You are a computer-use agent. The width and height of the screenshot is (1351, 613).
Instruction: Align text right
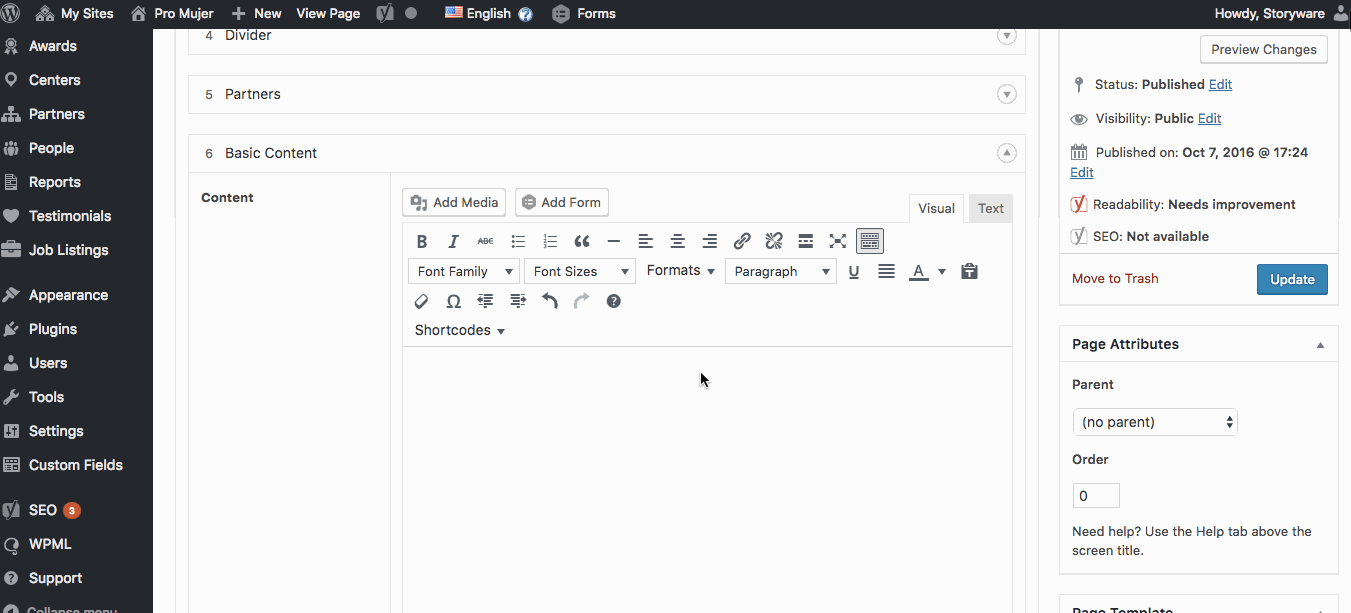click(x=710, y=241)
